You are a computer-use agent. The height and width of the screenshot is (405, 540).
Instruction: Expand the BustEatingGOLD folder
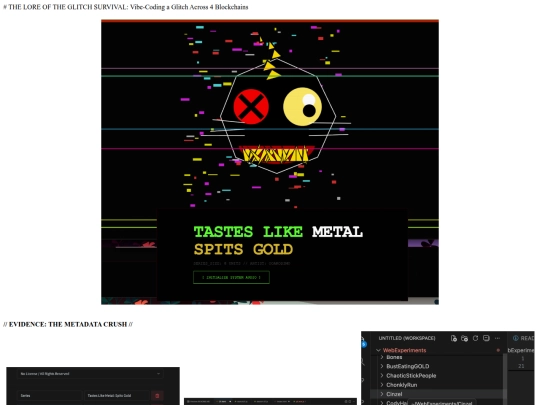[x=382, y=366]
